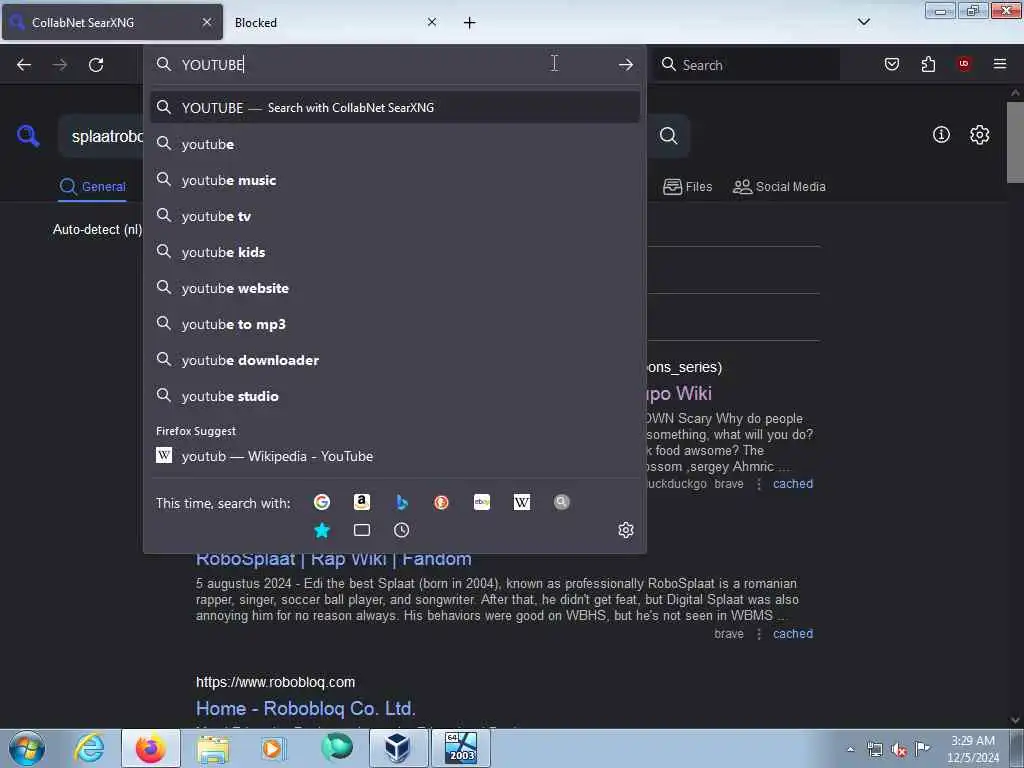This screenshot has width=1024, height=768.
Task: Choose the youtube studio suggestion
Action: point(395,396)
